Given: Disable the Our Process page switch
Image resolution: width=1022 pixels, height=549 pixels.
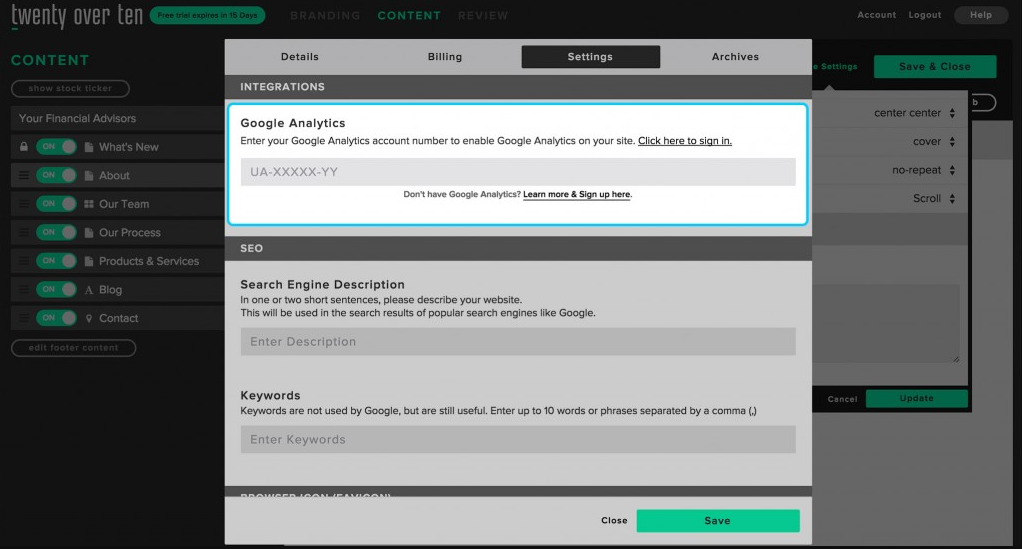Looking at the screenshot, I should [x=56, y=232].
